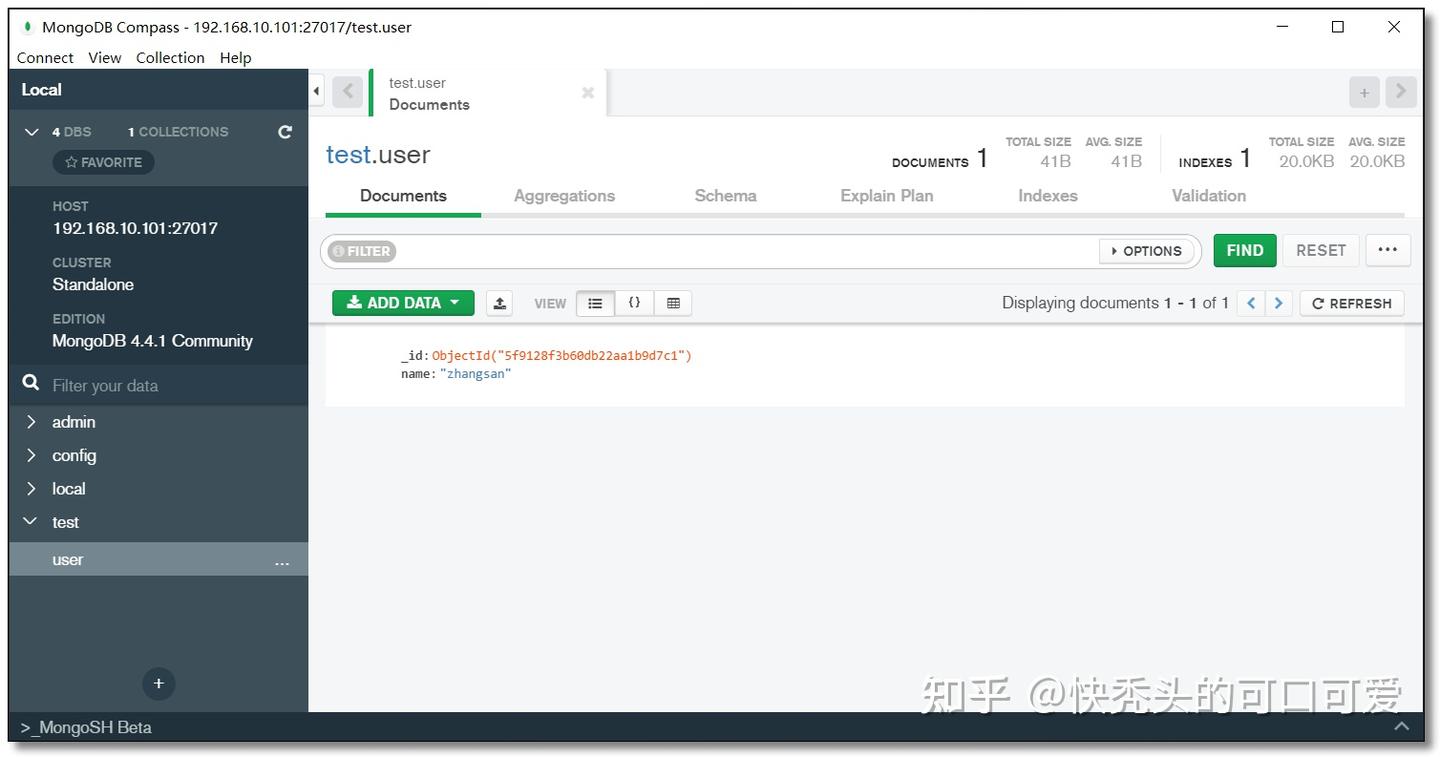Open the Collection menu
This screenshot has width=1440, height=757.
[x=170, y=57]
